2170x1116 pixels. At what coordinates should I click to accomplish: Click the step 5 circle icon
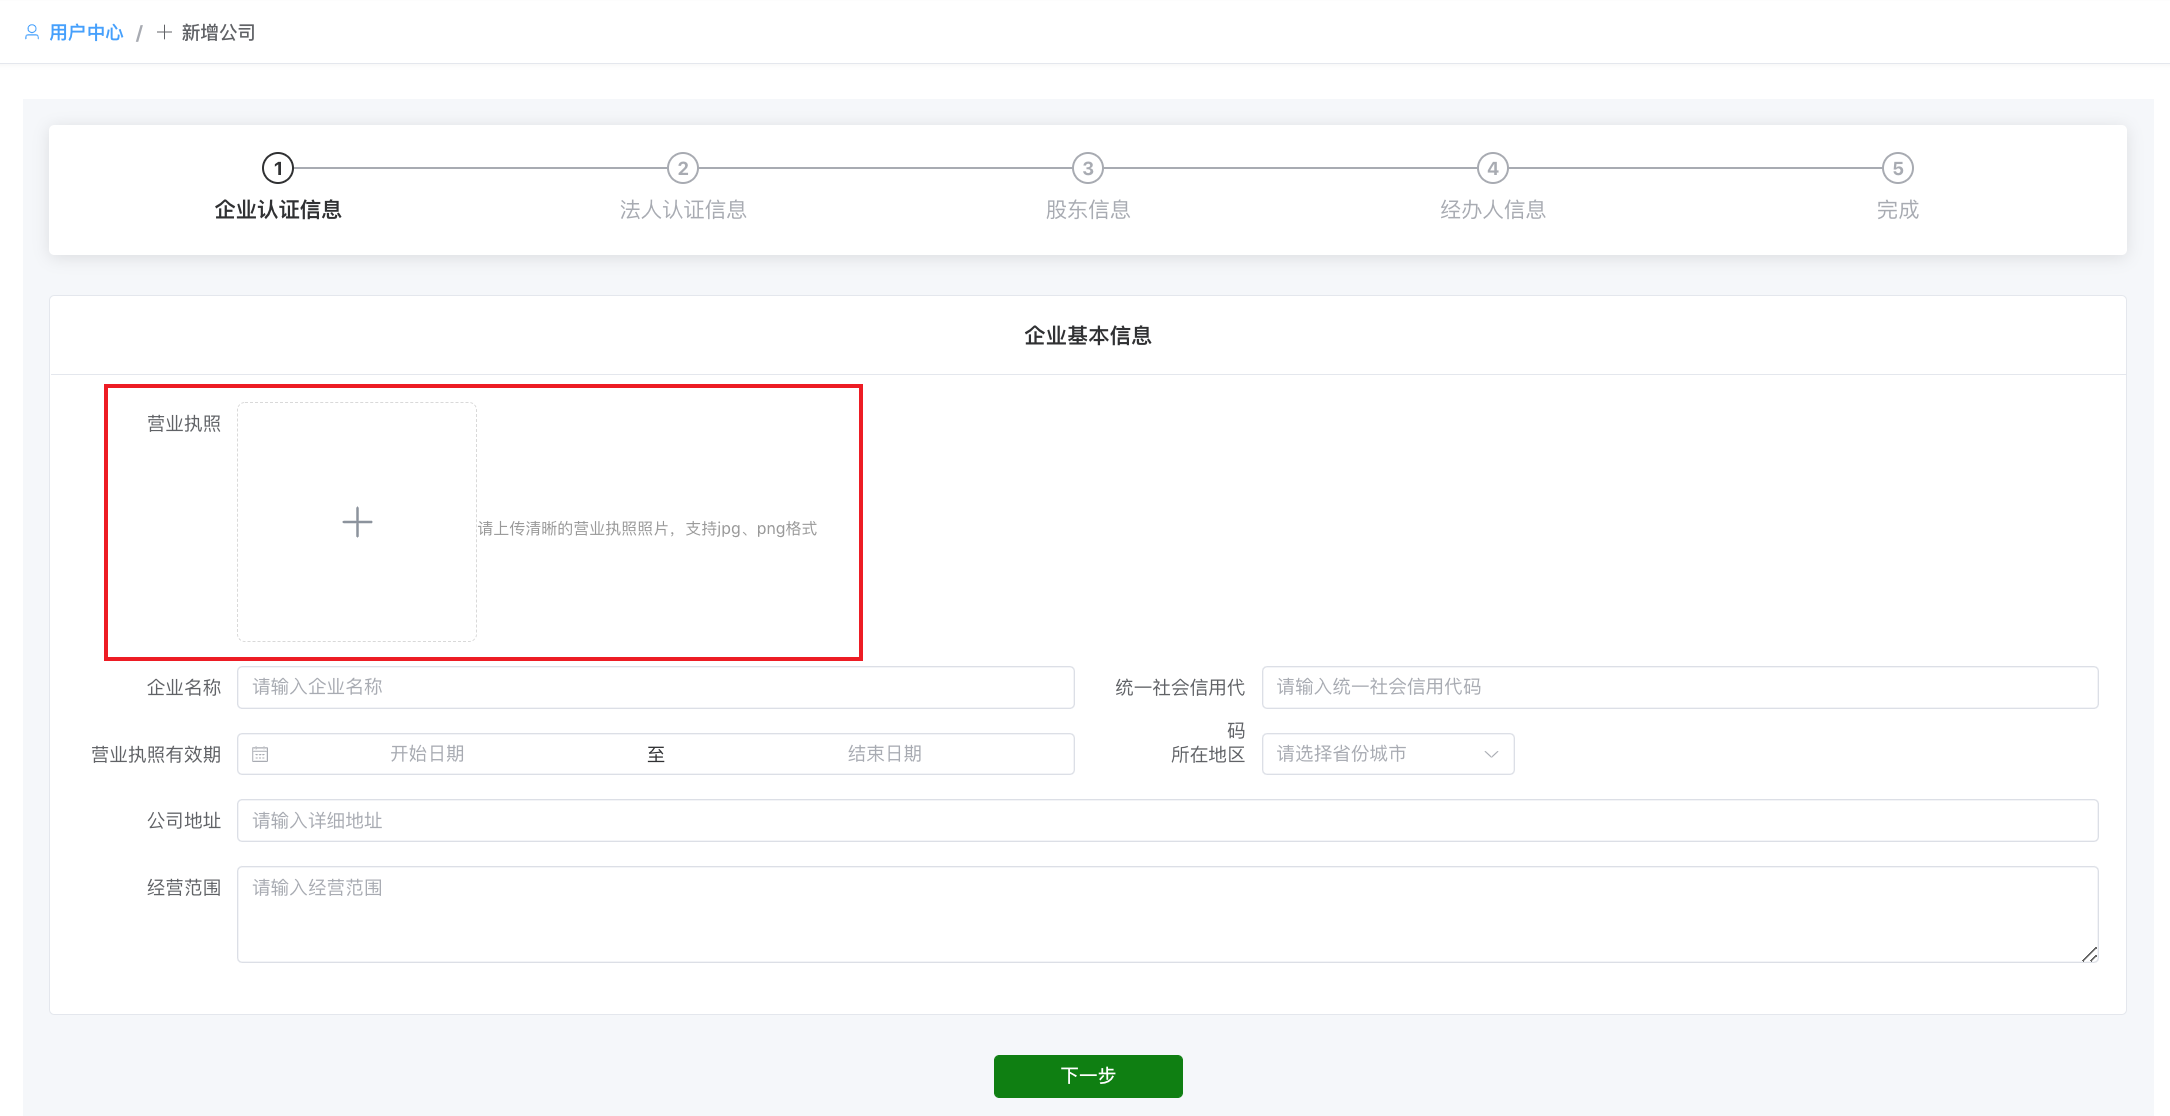(x=1898, y=168)
